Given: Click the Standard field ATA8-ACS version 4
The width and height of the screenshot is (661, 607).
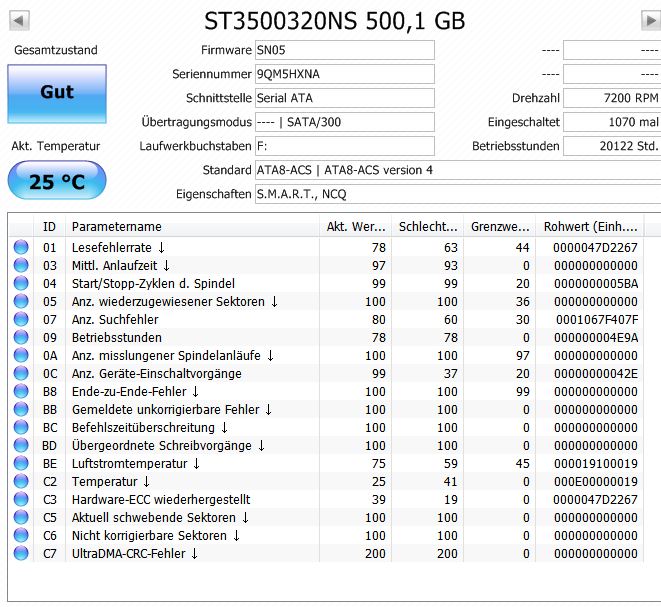Looking at the screenshot, I should tap(458, 170).
